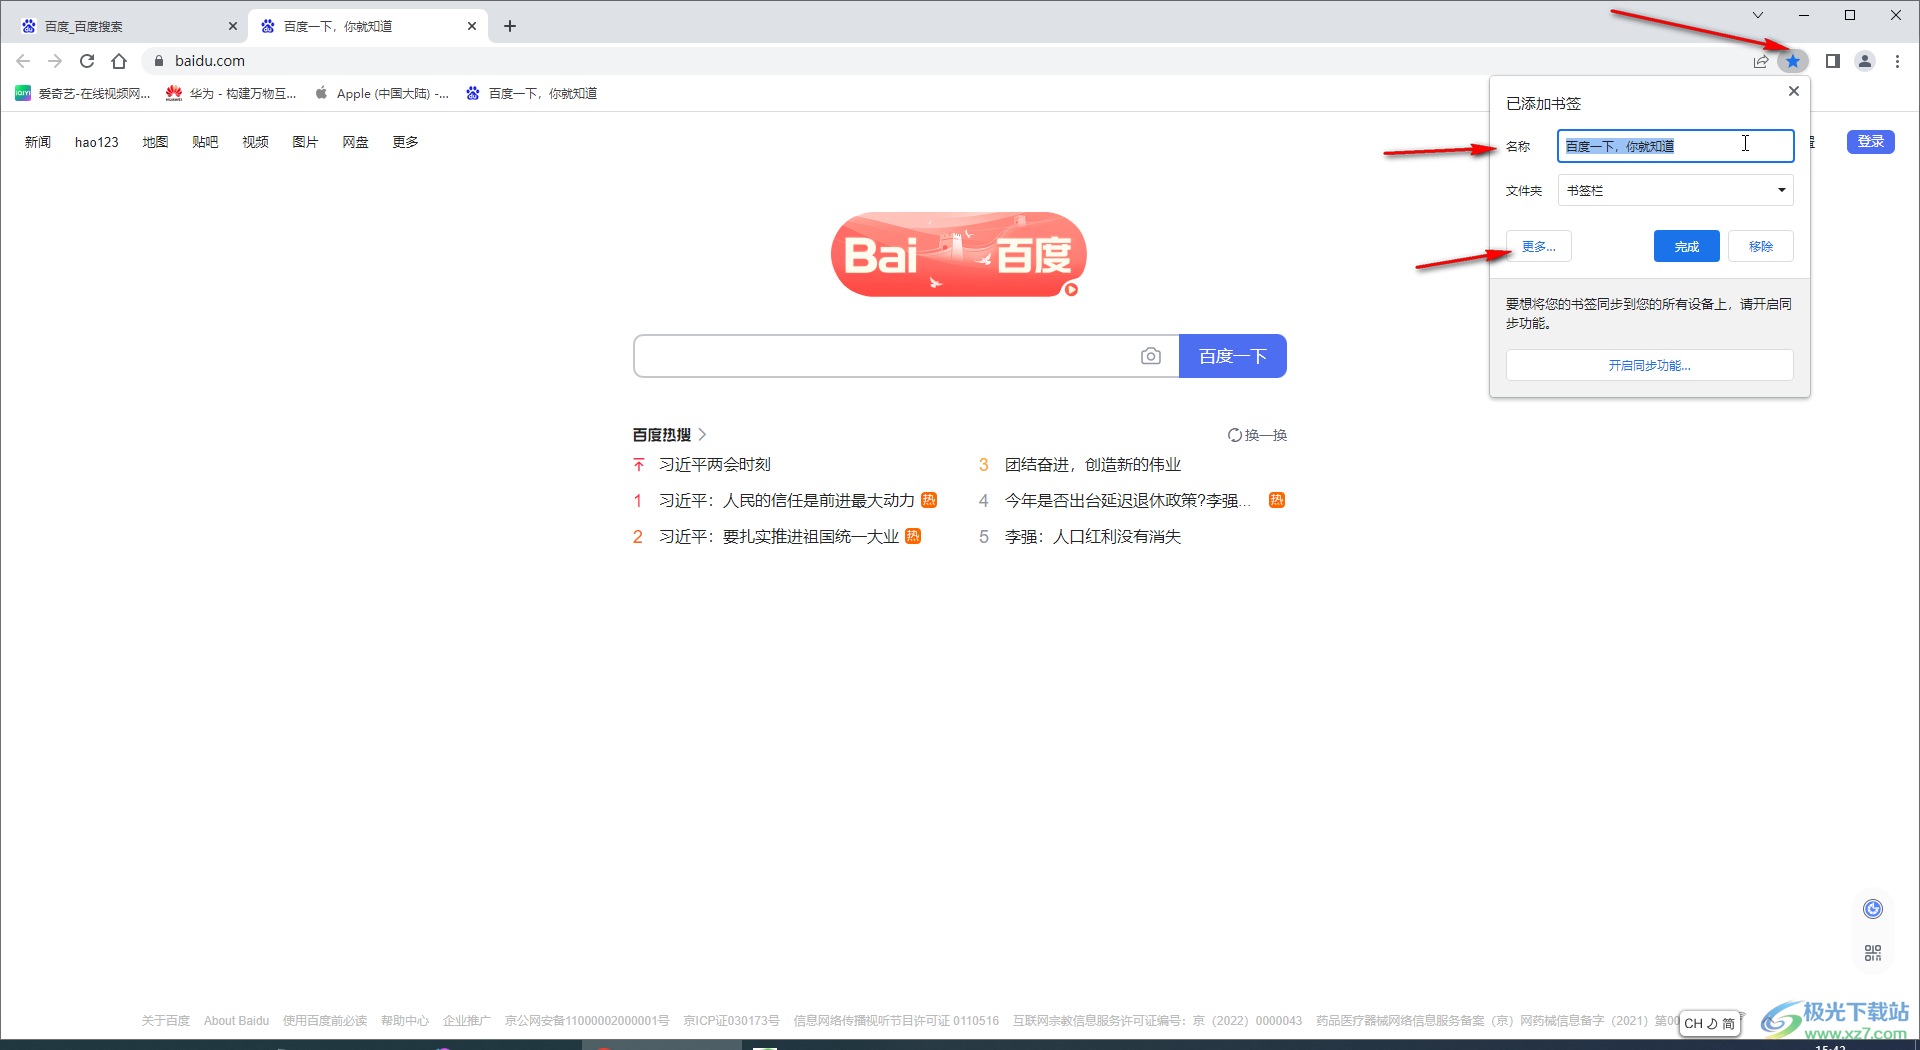Open the 视频 navigation link
1920x1050 pixels.
tap(255, 142)
